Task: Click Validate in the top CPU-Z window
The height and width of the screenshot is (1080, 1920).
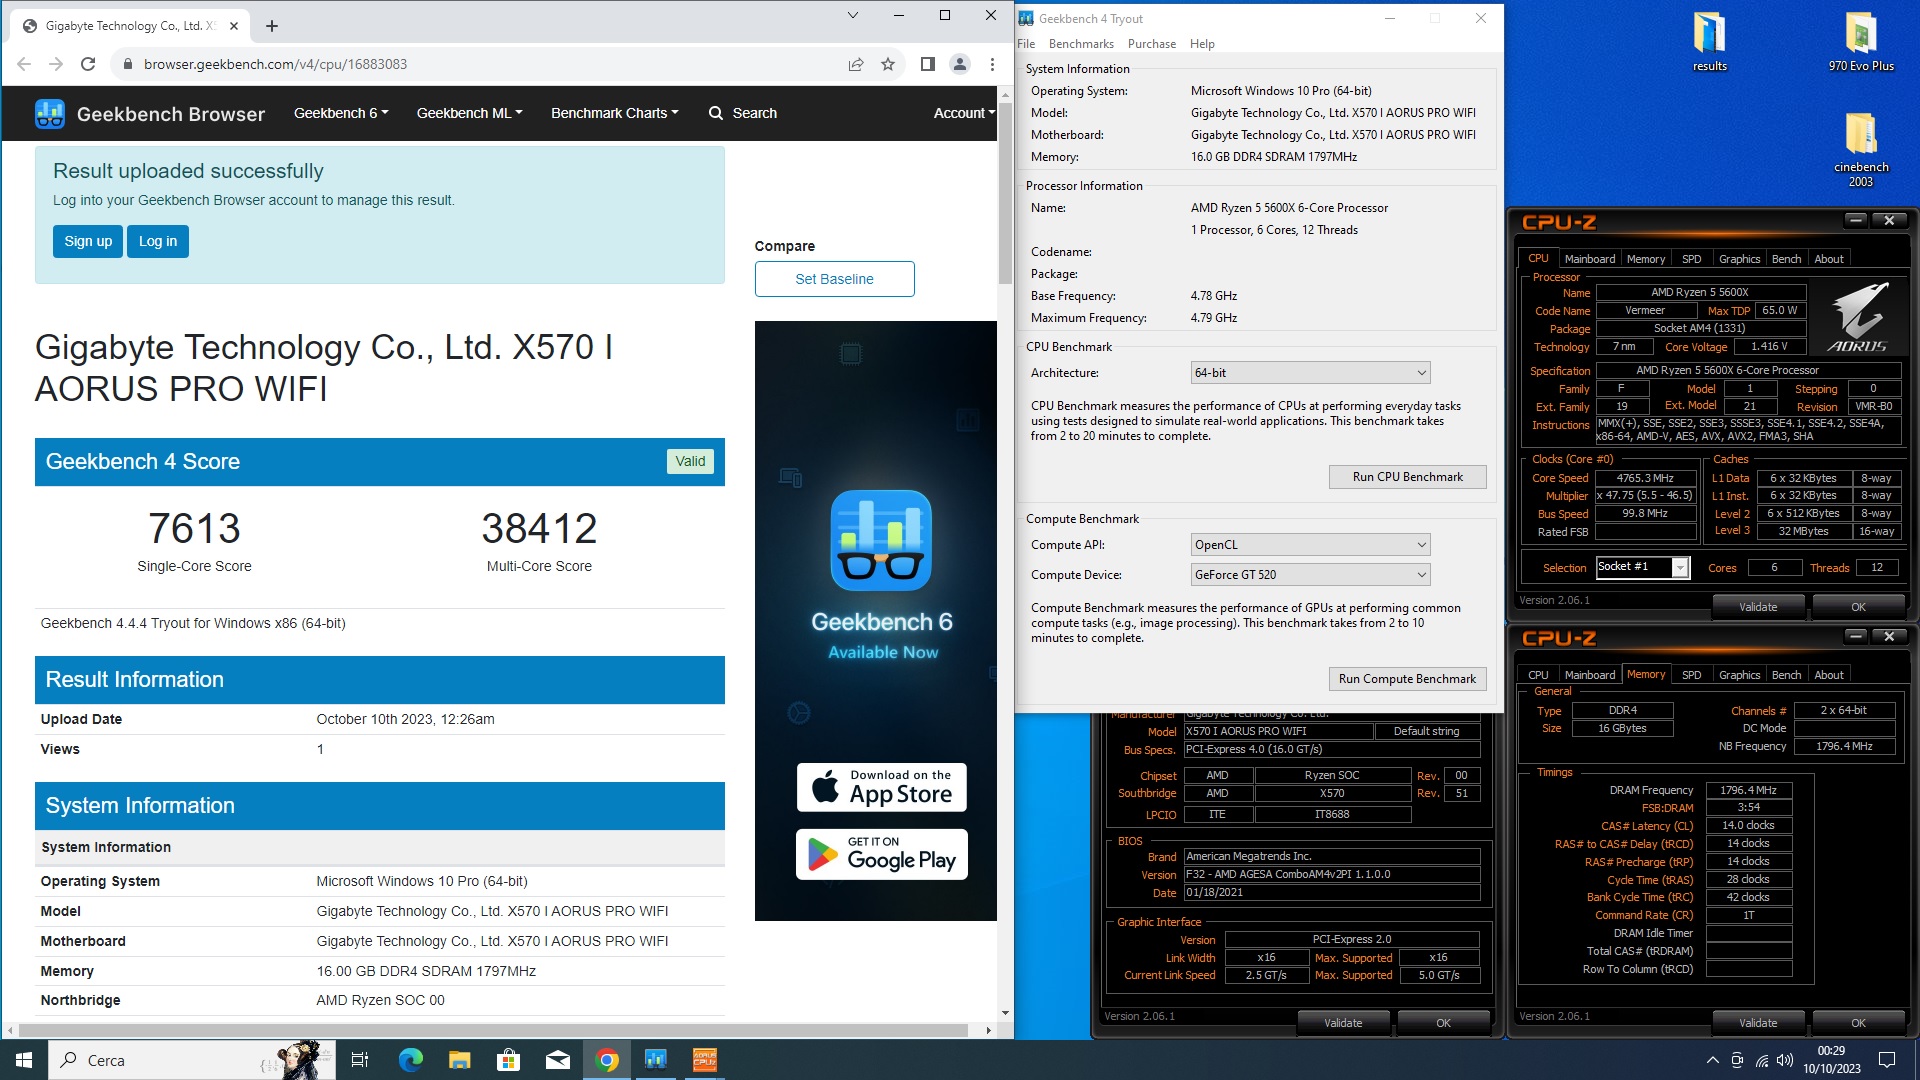Action: tap(1758, 607)
